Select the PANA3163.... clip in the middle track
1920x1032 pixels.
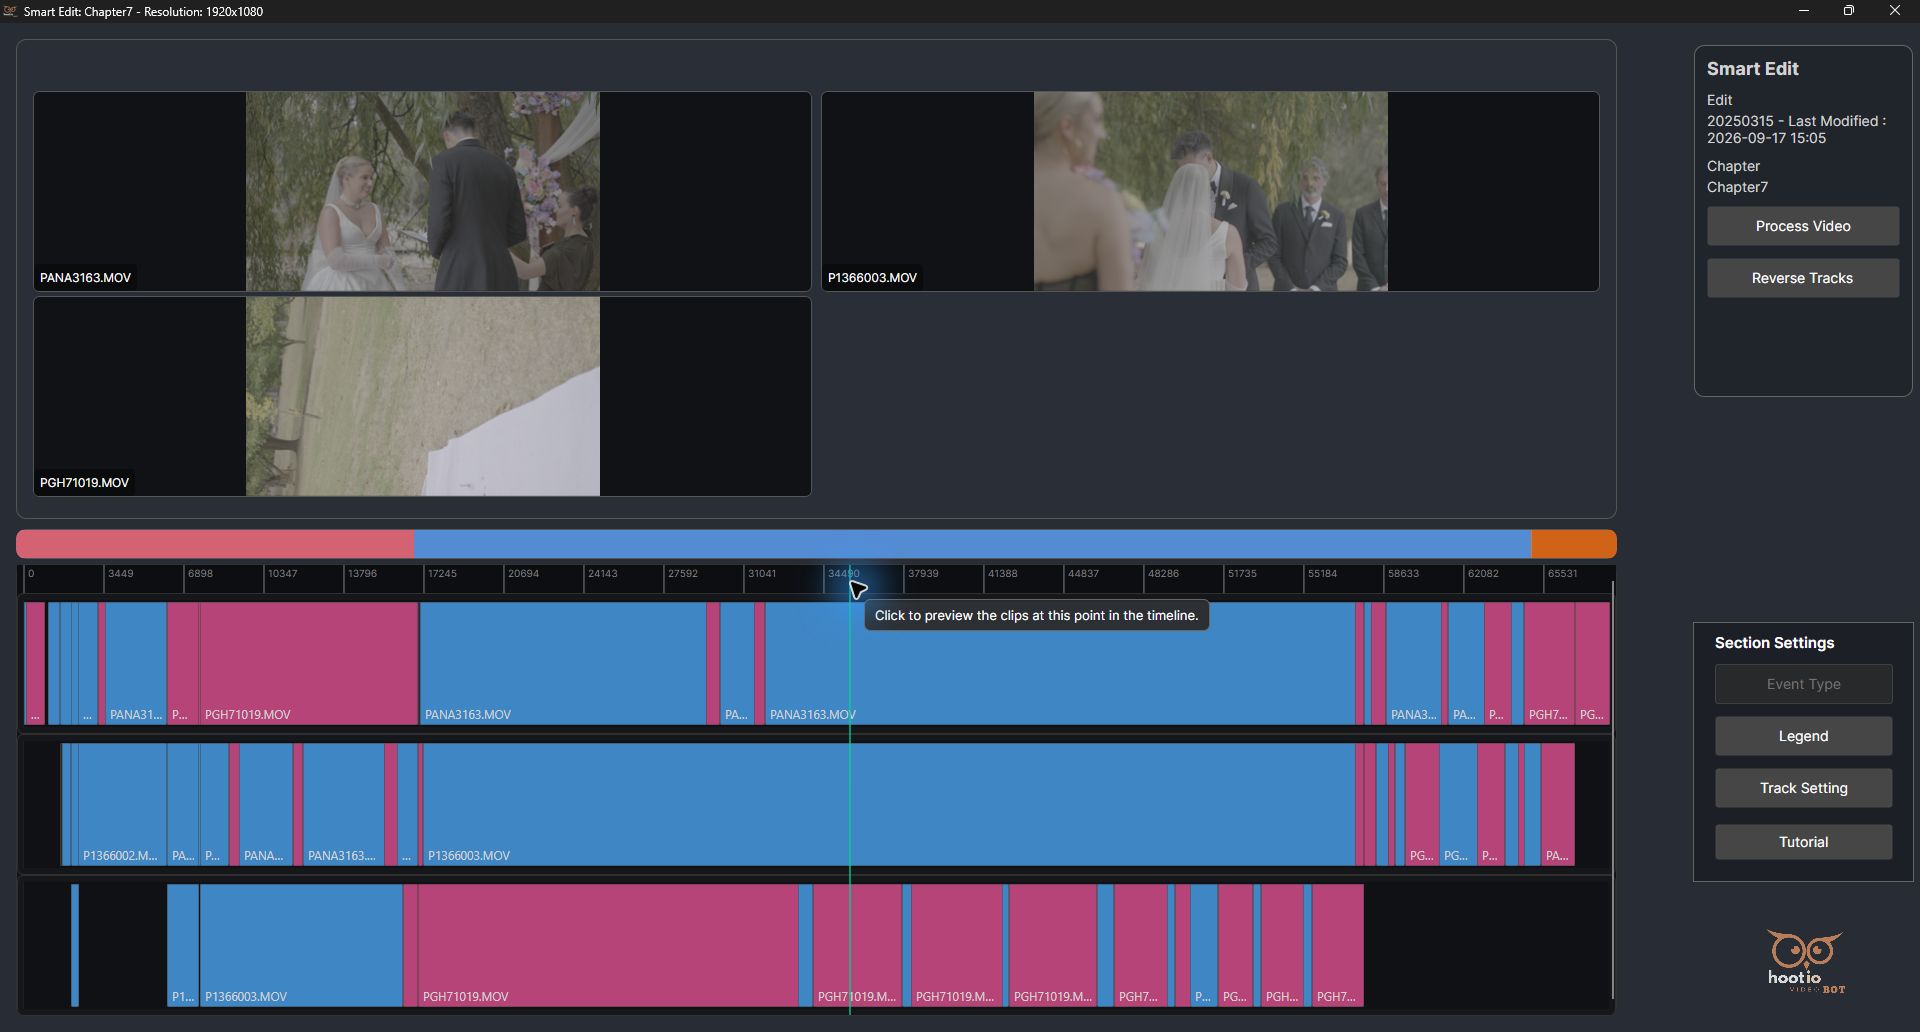pyautogui.click(x=344, y=804)
